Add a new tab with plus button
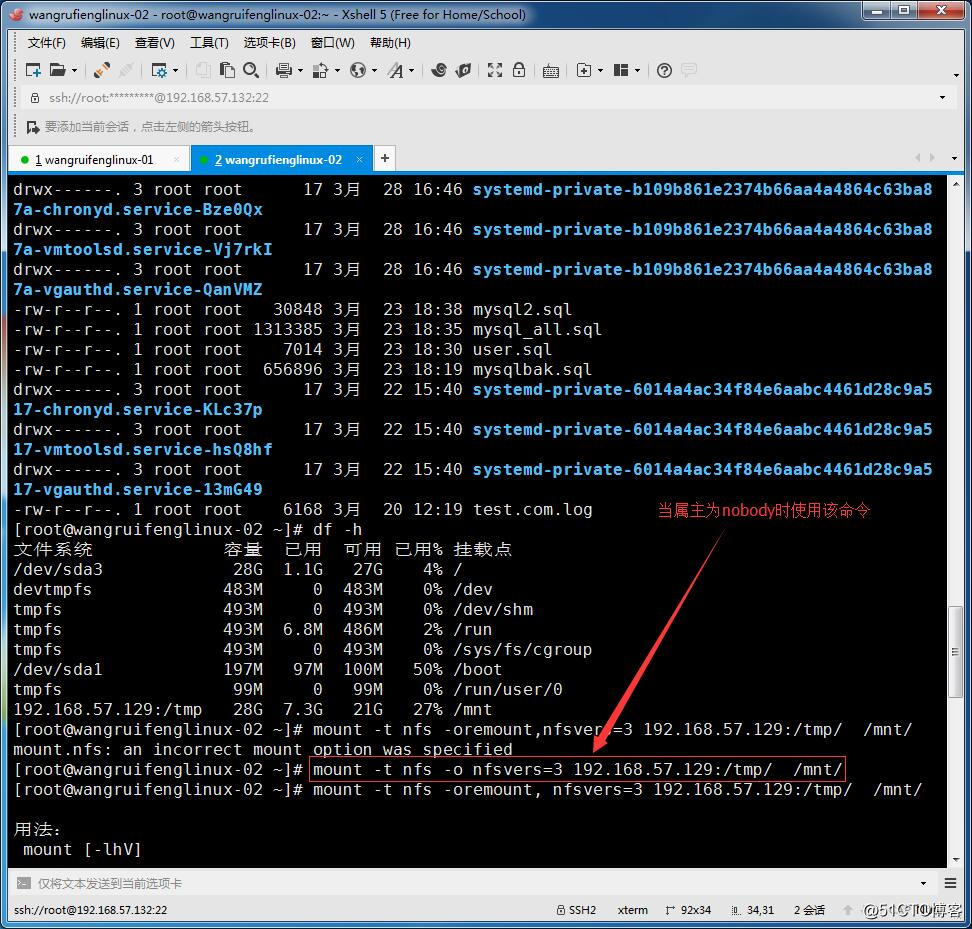972x929 pixels. pos(385,158)
